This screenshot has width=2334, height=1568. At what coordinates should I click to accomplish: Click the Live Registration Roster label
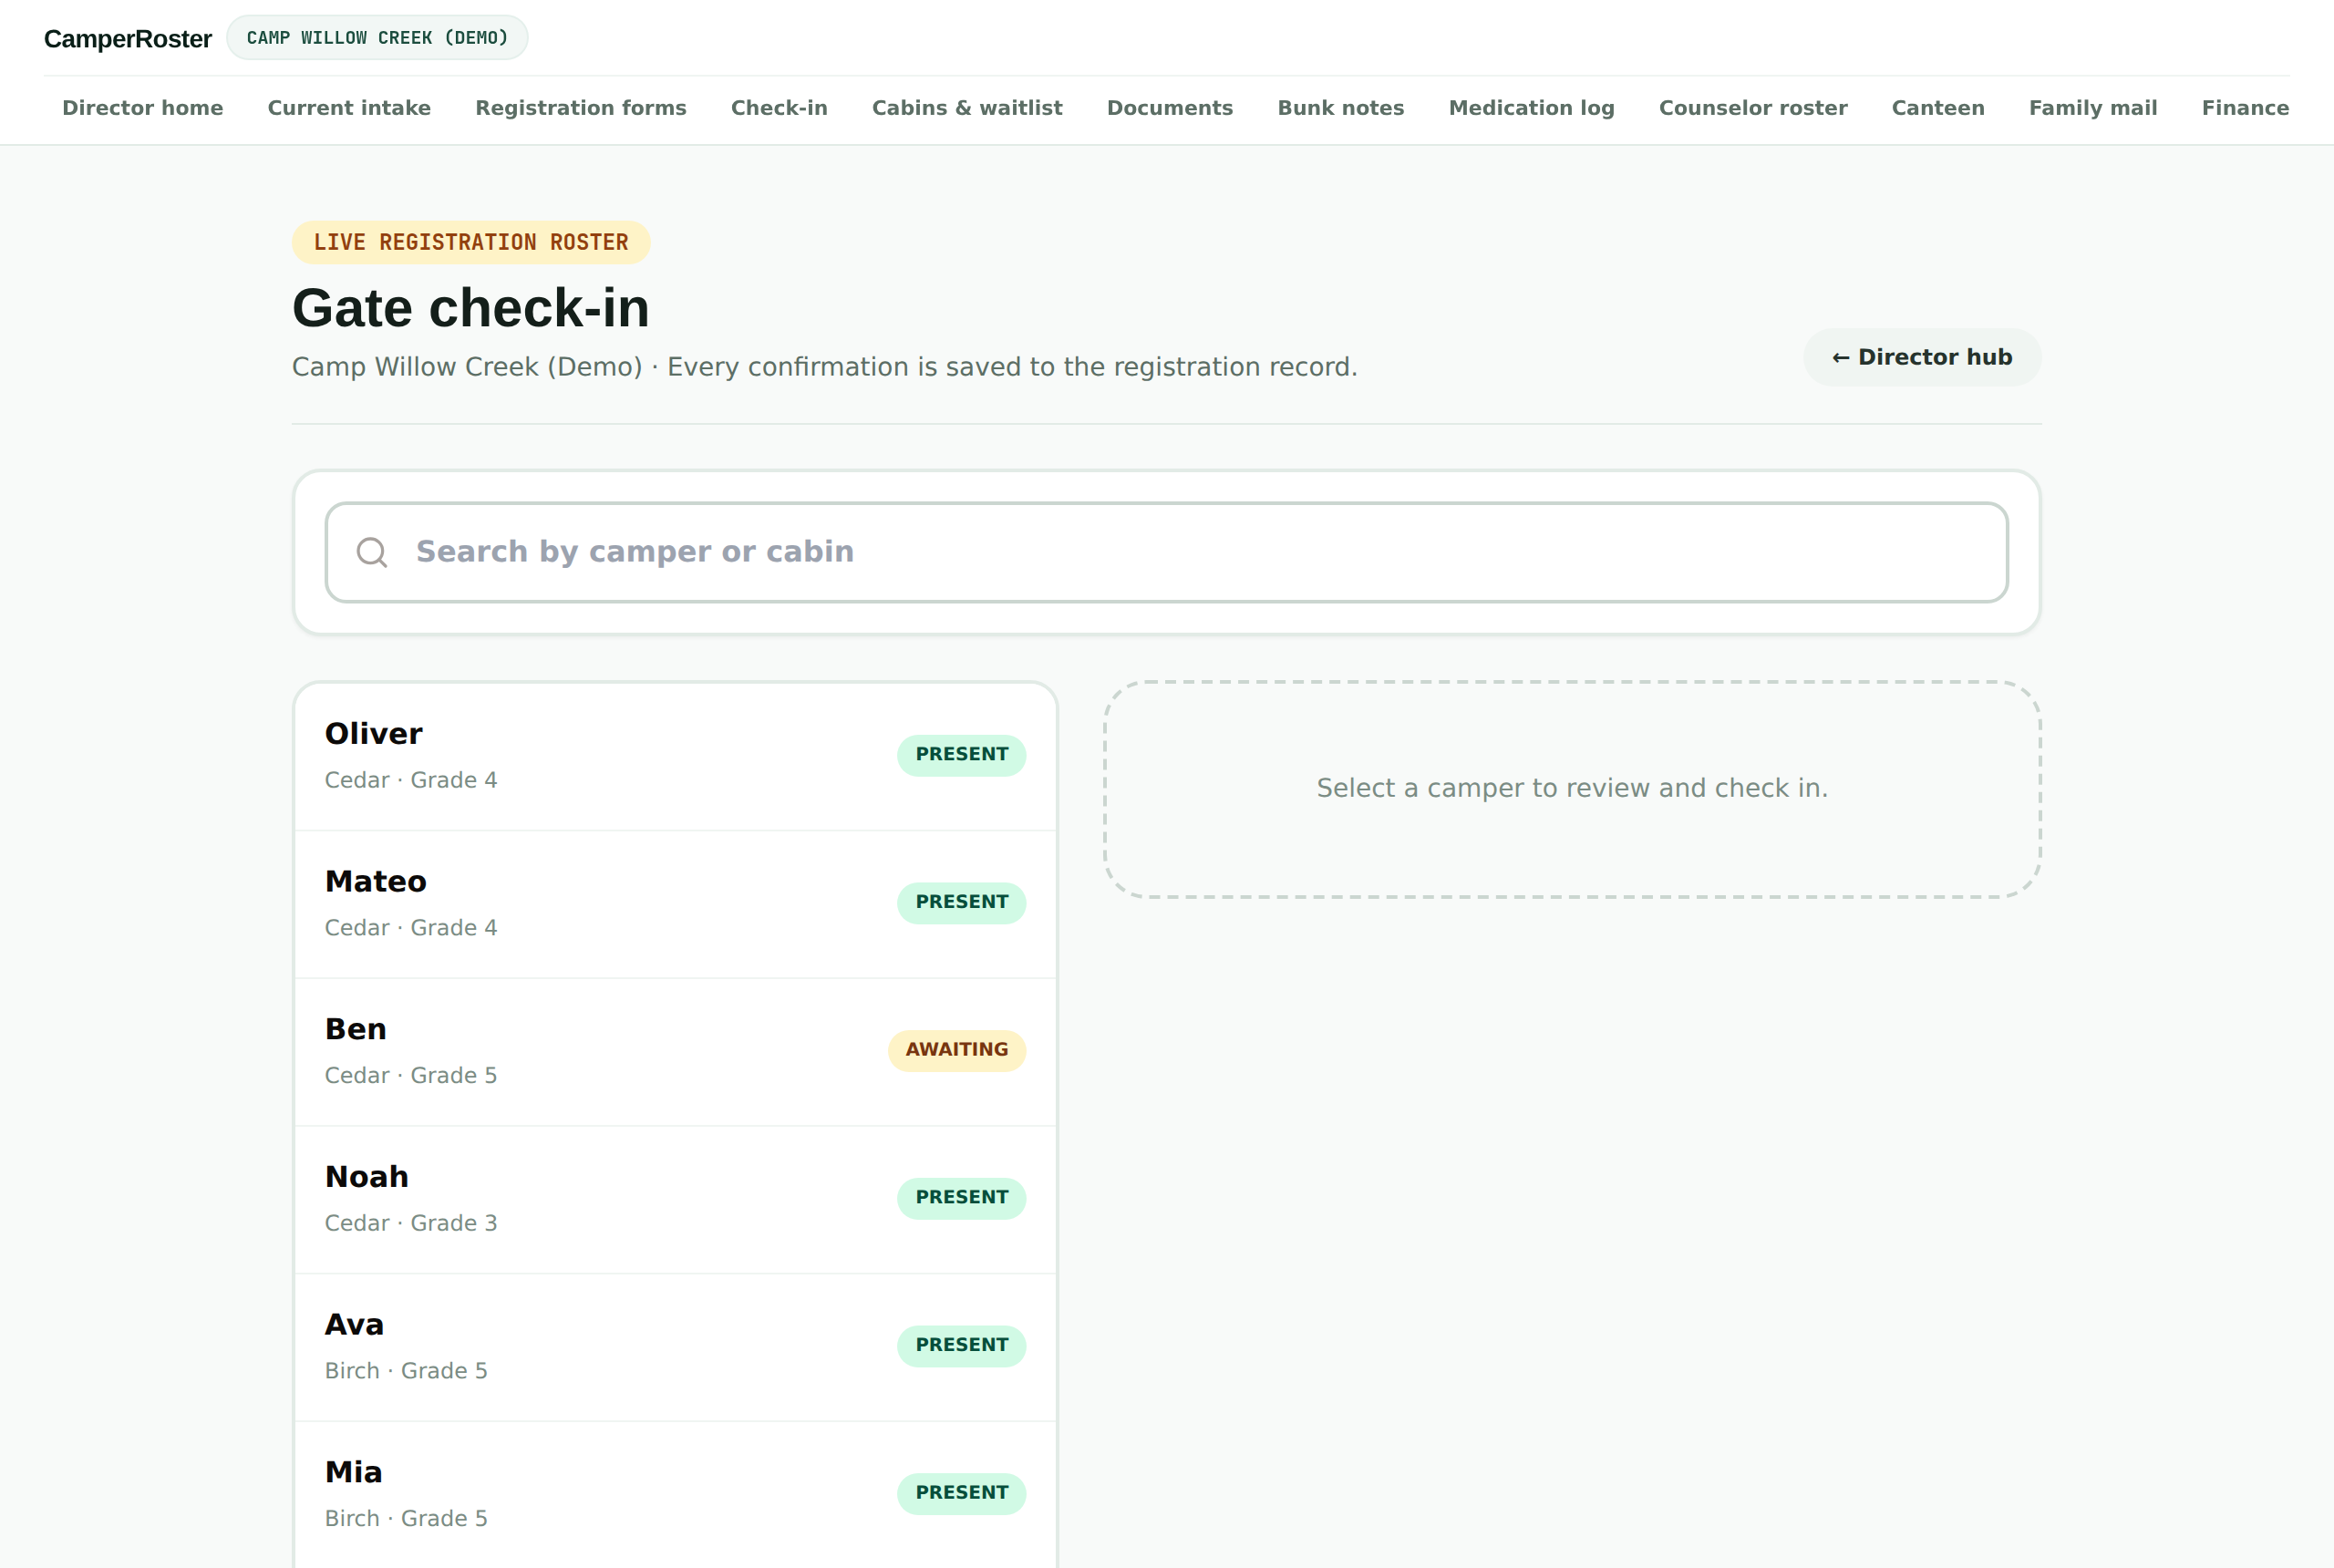[471, 243]
